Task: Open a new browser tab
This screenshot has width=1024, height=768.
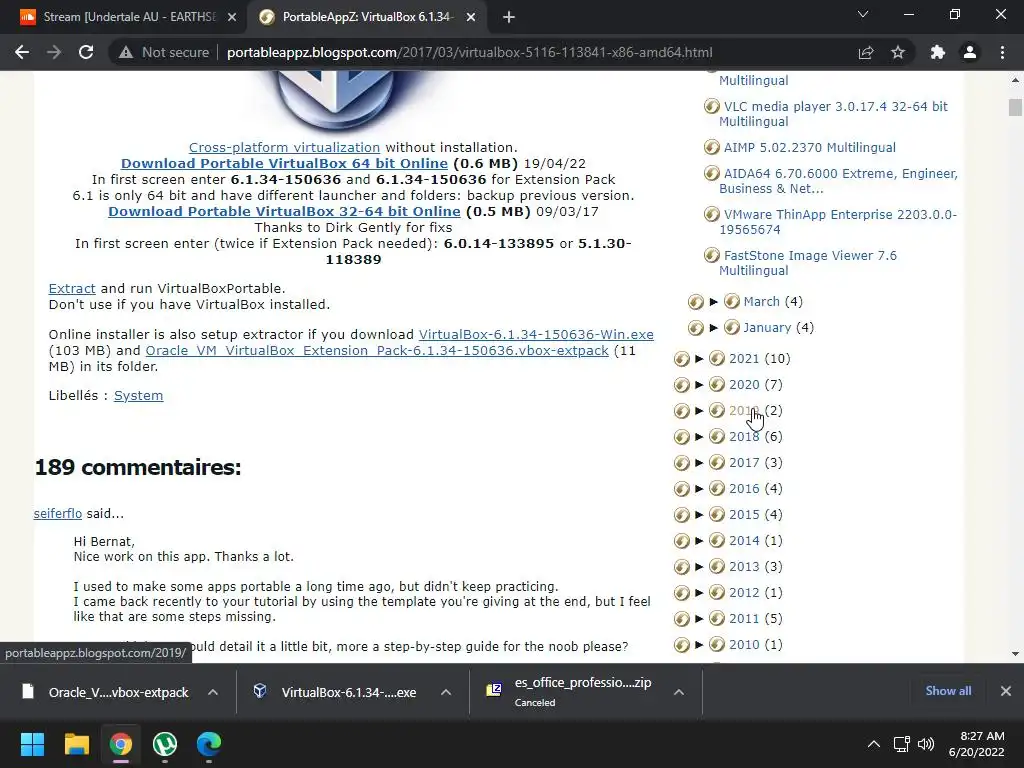Action: click(x=509, y=17)
